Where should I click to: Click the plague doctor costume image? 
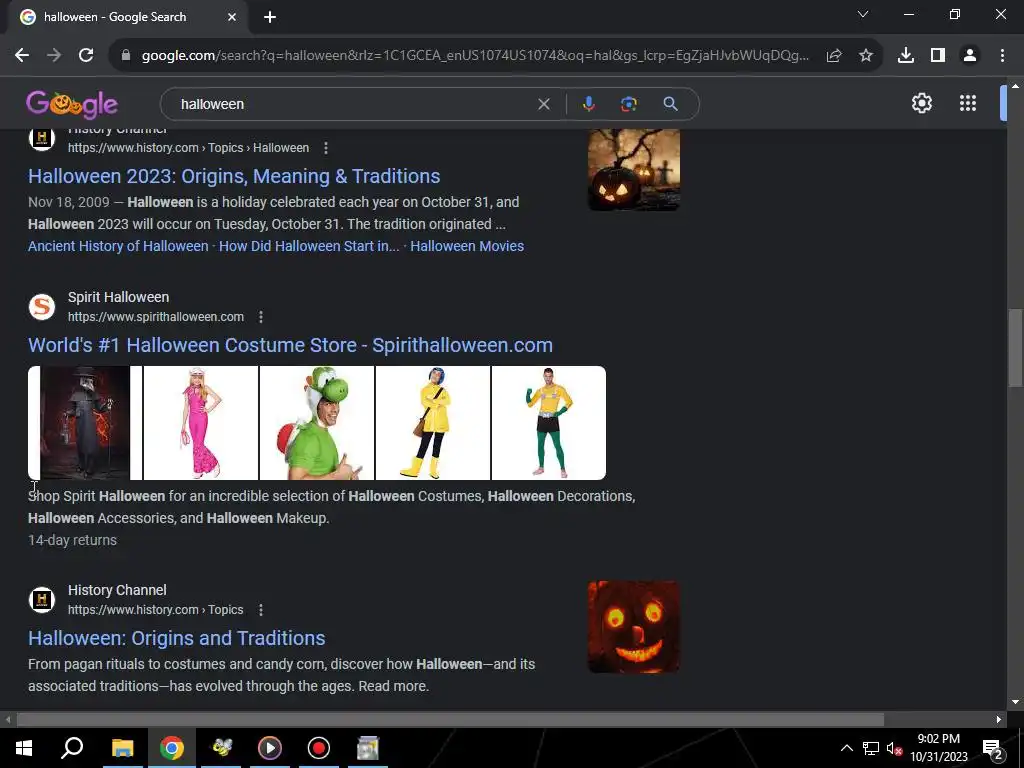85,423
